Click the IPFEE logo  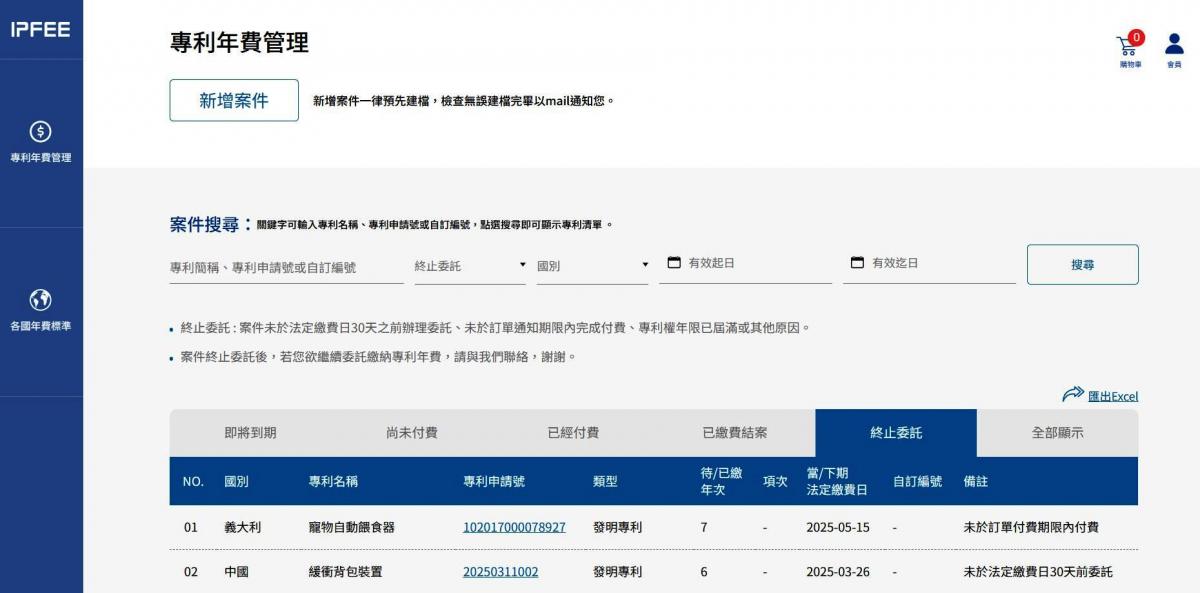point(41,30)
